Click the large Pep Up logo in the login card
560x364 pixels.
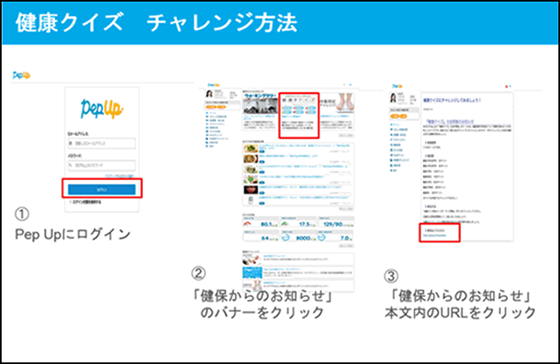[x=102, y=108]
